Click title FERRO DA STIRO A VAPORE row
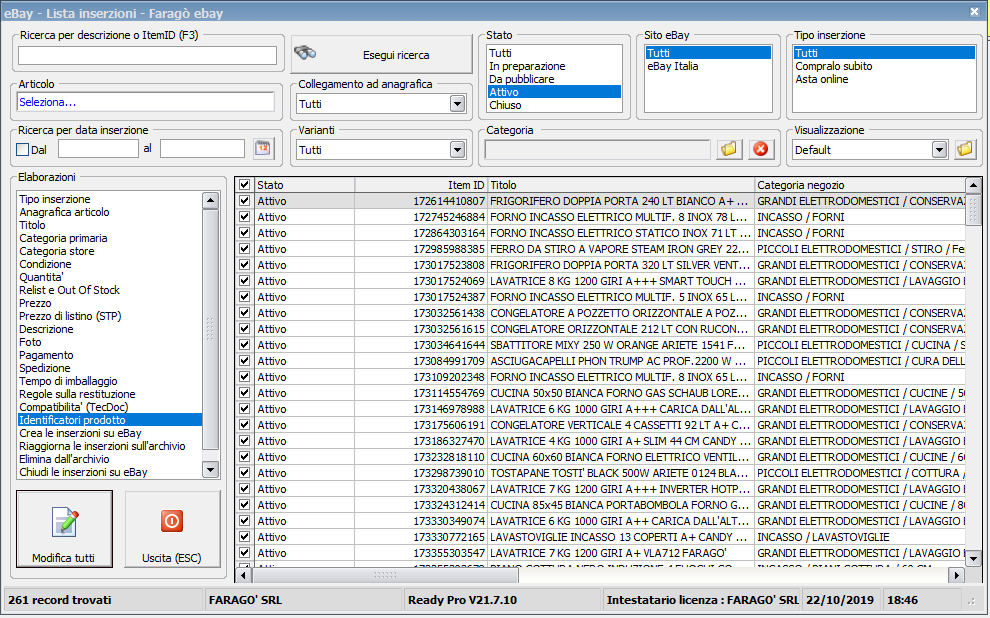 [620, 249]
